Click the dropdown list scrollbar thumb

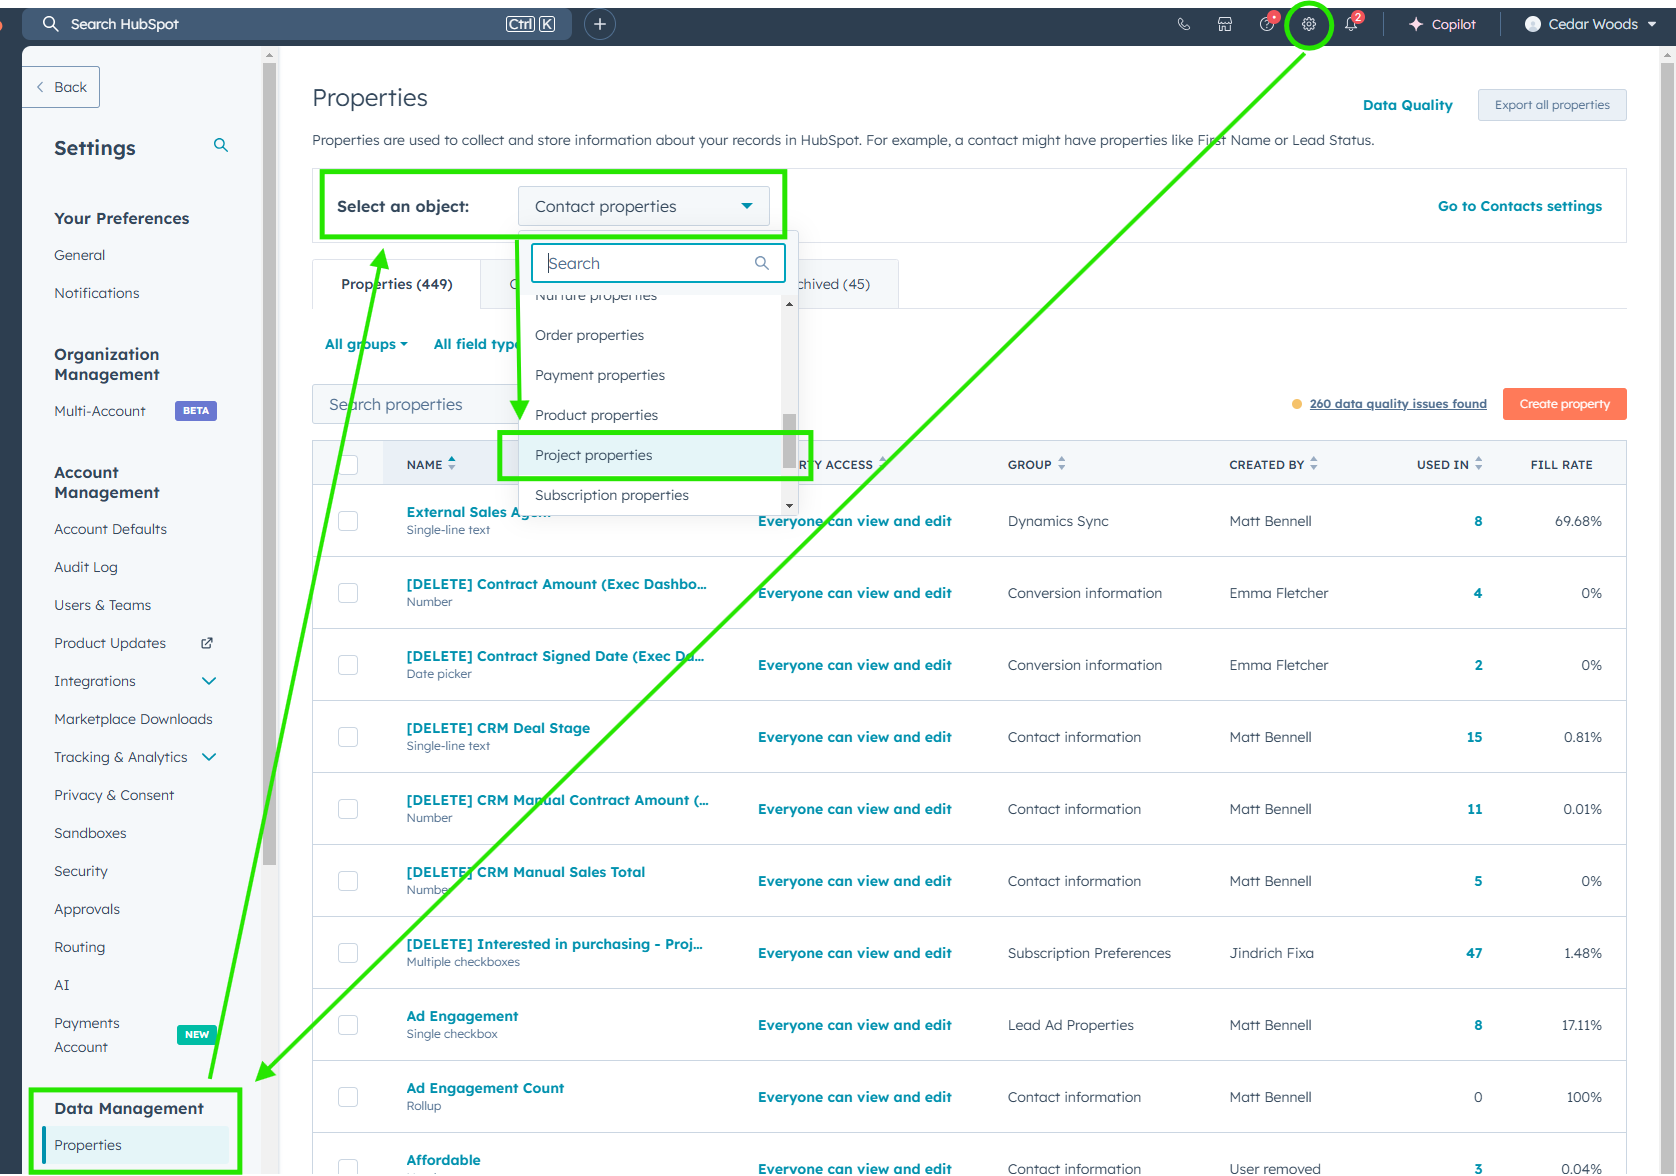click(x=789, y=440)
